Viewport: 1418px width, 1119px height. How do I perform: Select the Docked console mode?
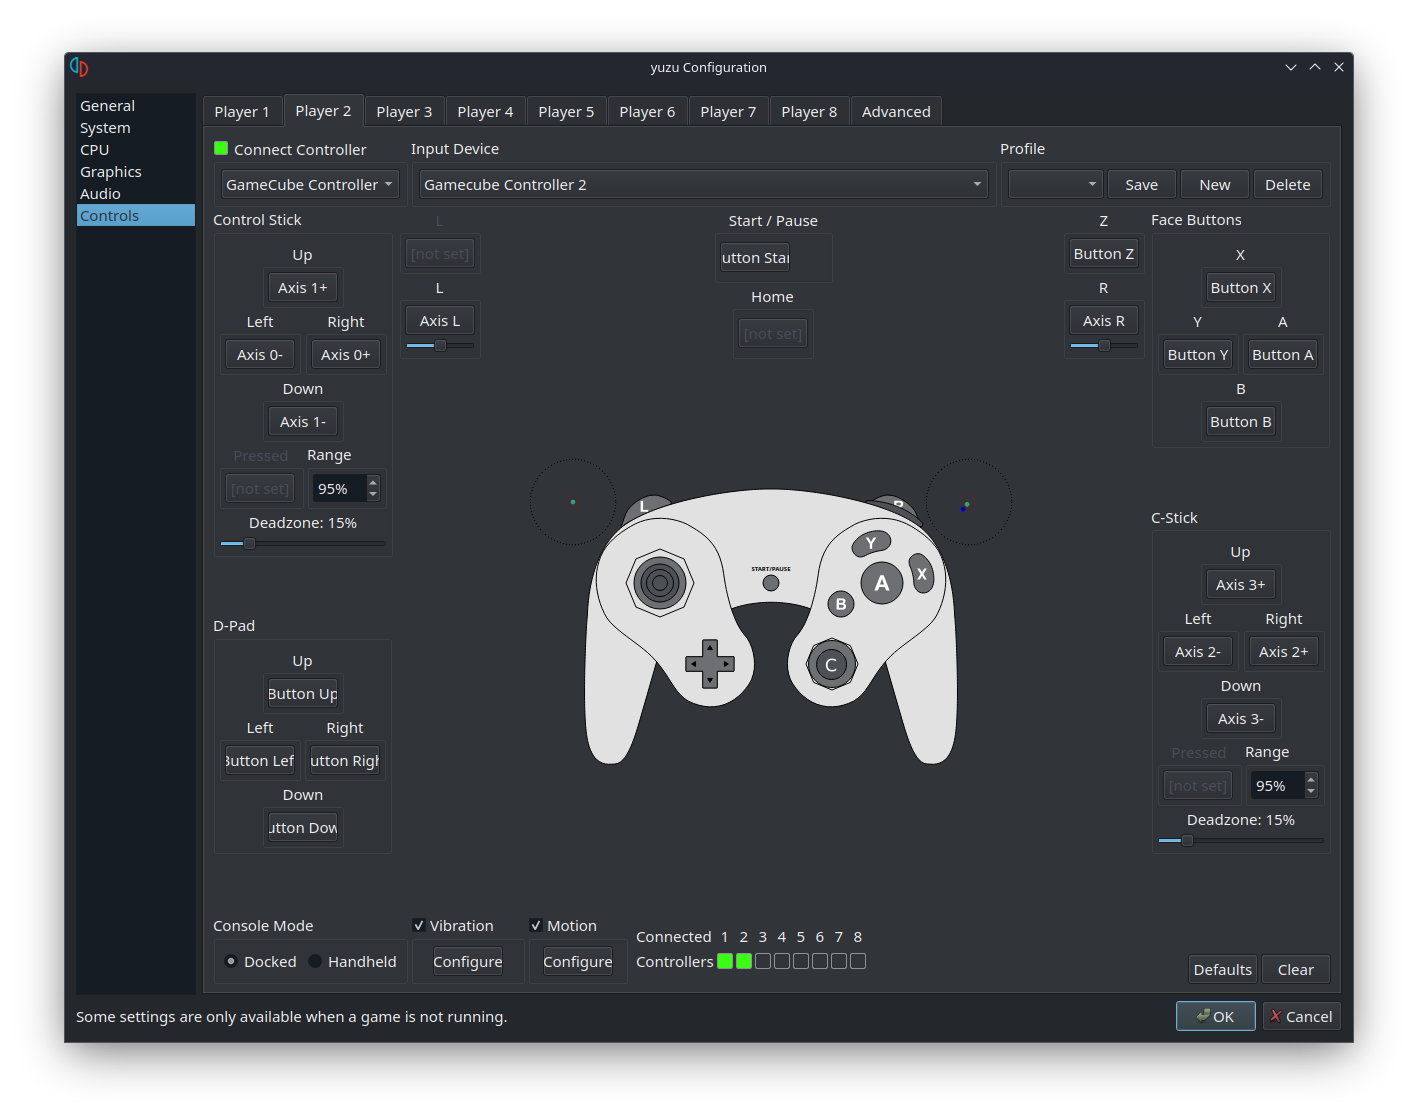pos(231,961)
